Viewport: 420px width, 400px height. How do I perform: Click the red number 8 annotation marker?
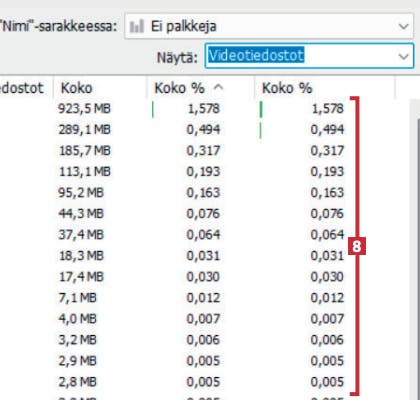(357, 246)
